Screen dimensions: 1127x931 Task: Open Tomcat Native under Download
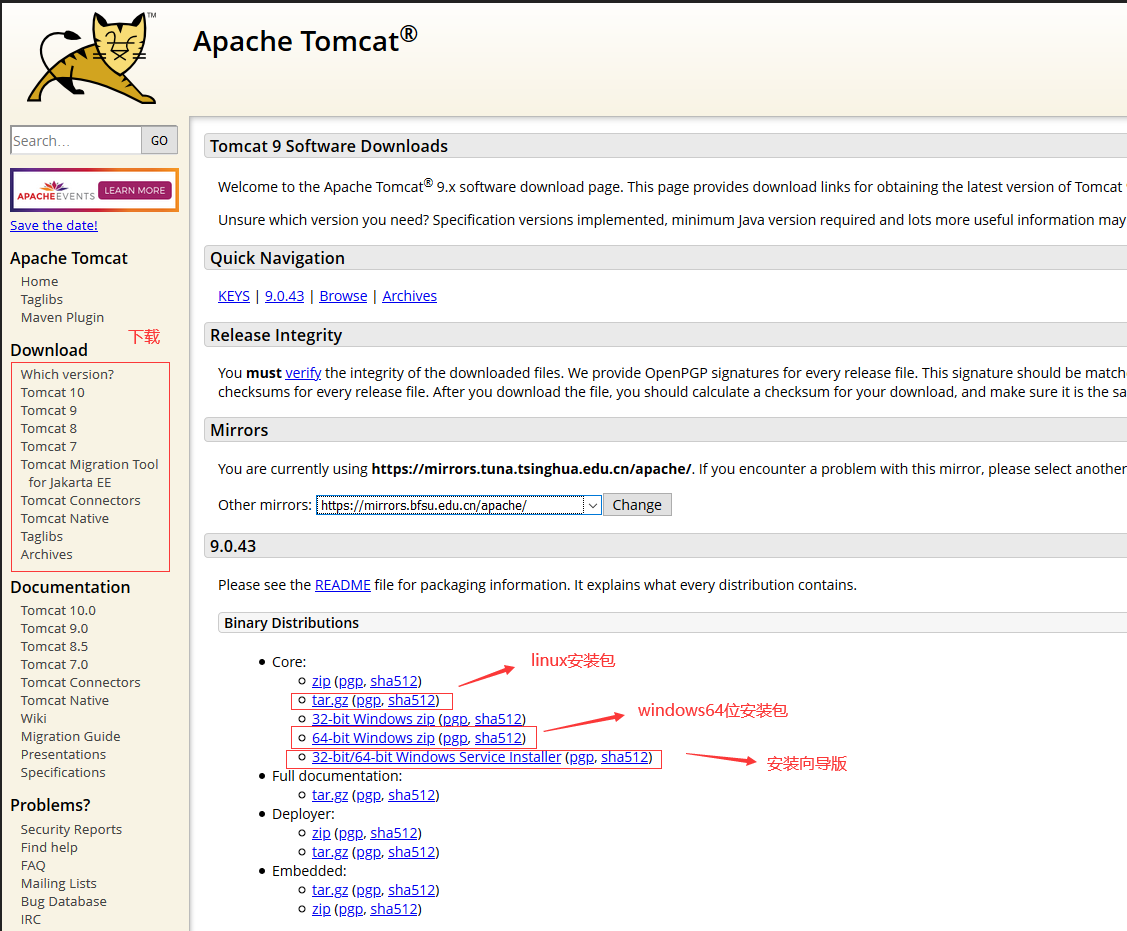tap(65, 518)
